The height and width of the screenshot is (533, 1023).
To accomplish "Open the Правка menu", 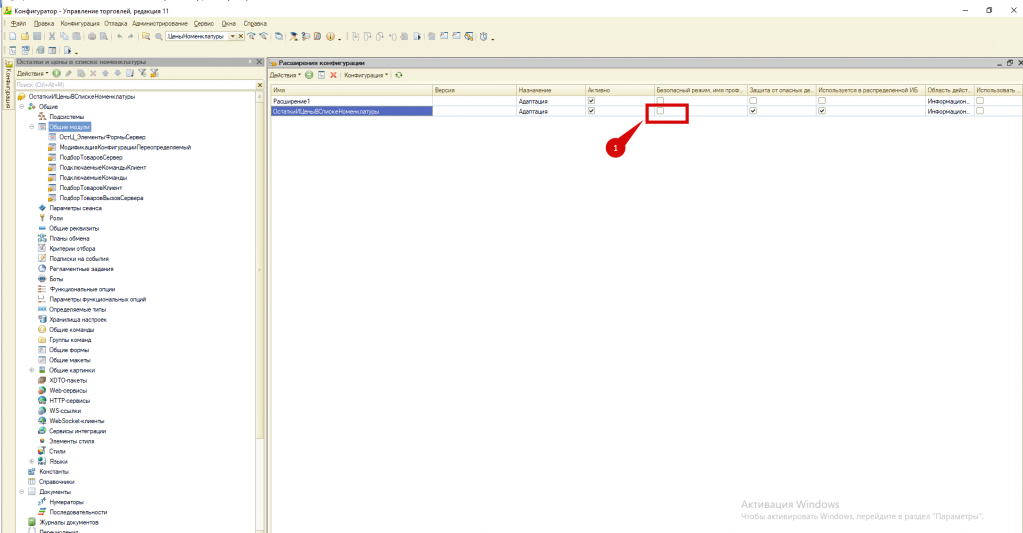I will point(44,23).
